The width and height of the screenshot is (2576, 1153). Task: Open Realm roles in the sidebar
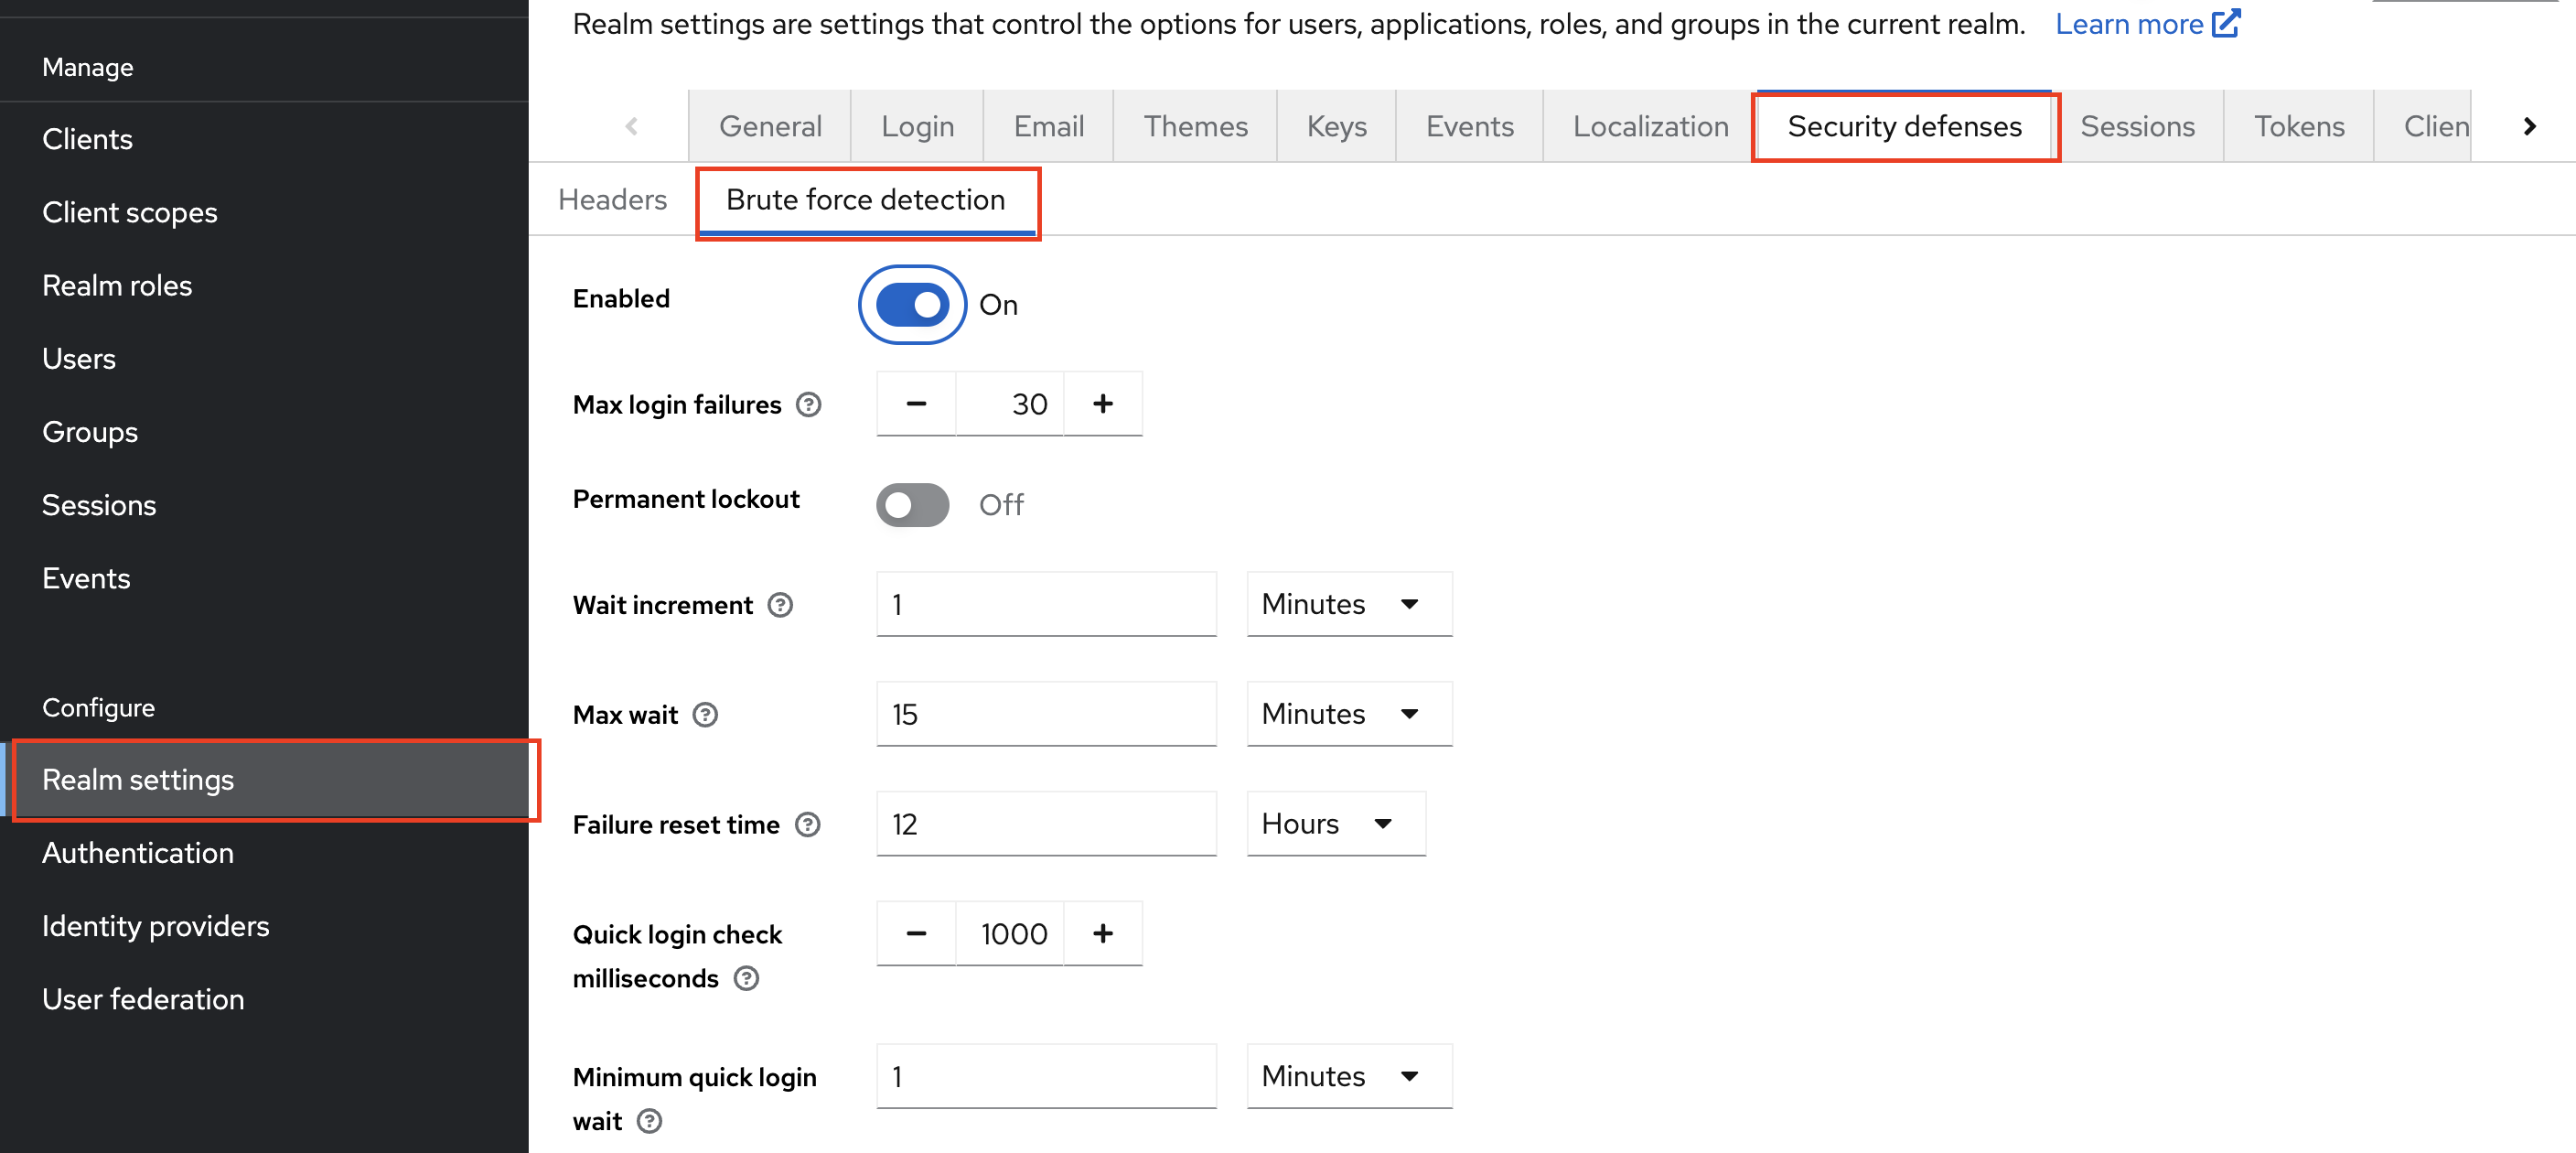tap(264, 285)
